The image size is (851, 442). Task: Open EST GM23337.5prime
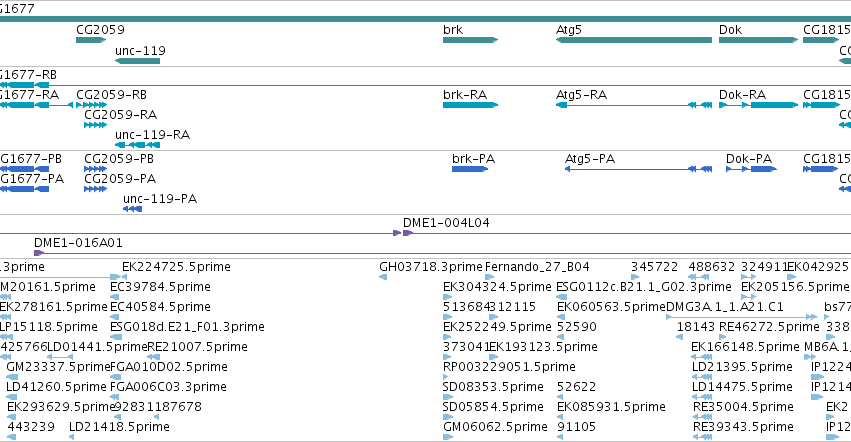[12, 377]
